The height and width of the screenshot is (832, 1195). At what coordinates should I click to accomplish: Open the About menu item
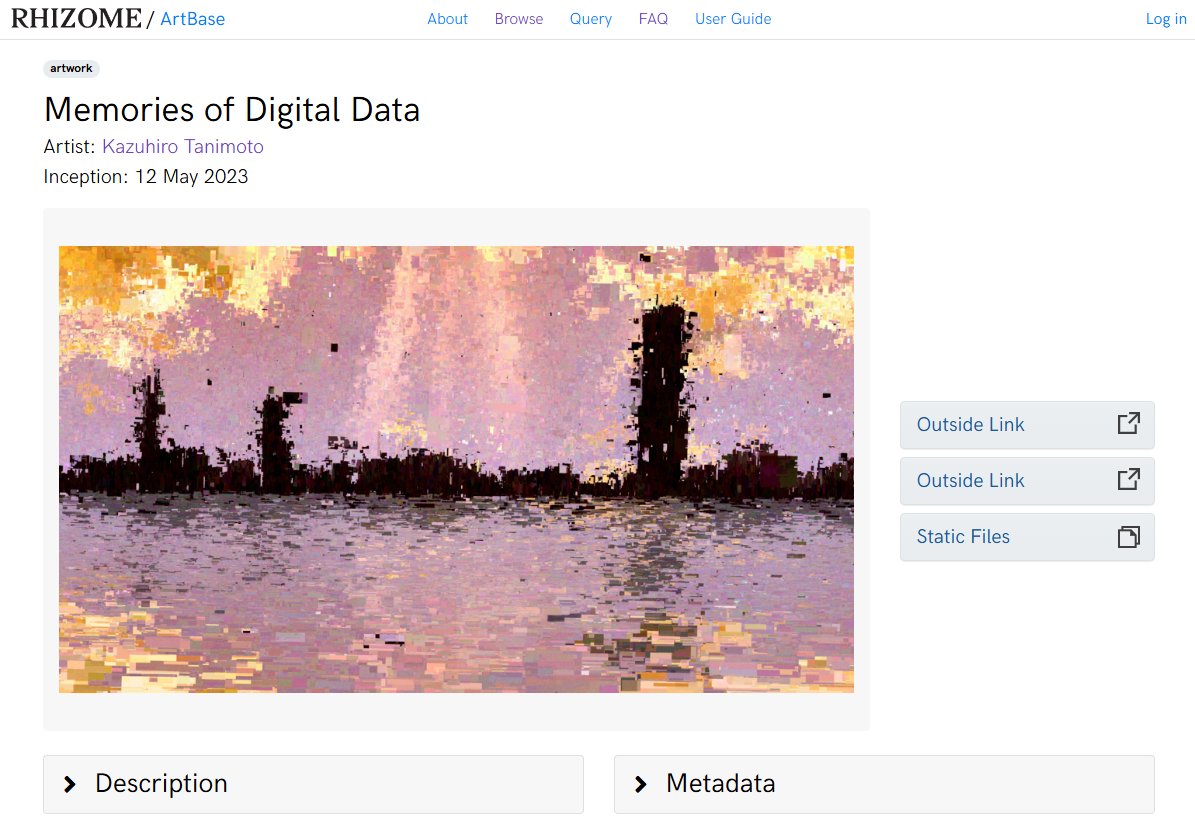tap(447, 19)
